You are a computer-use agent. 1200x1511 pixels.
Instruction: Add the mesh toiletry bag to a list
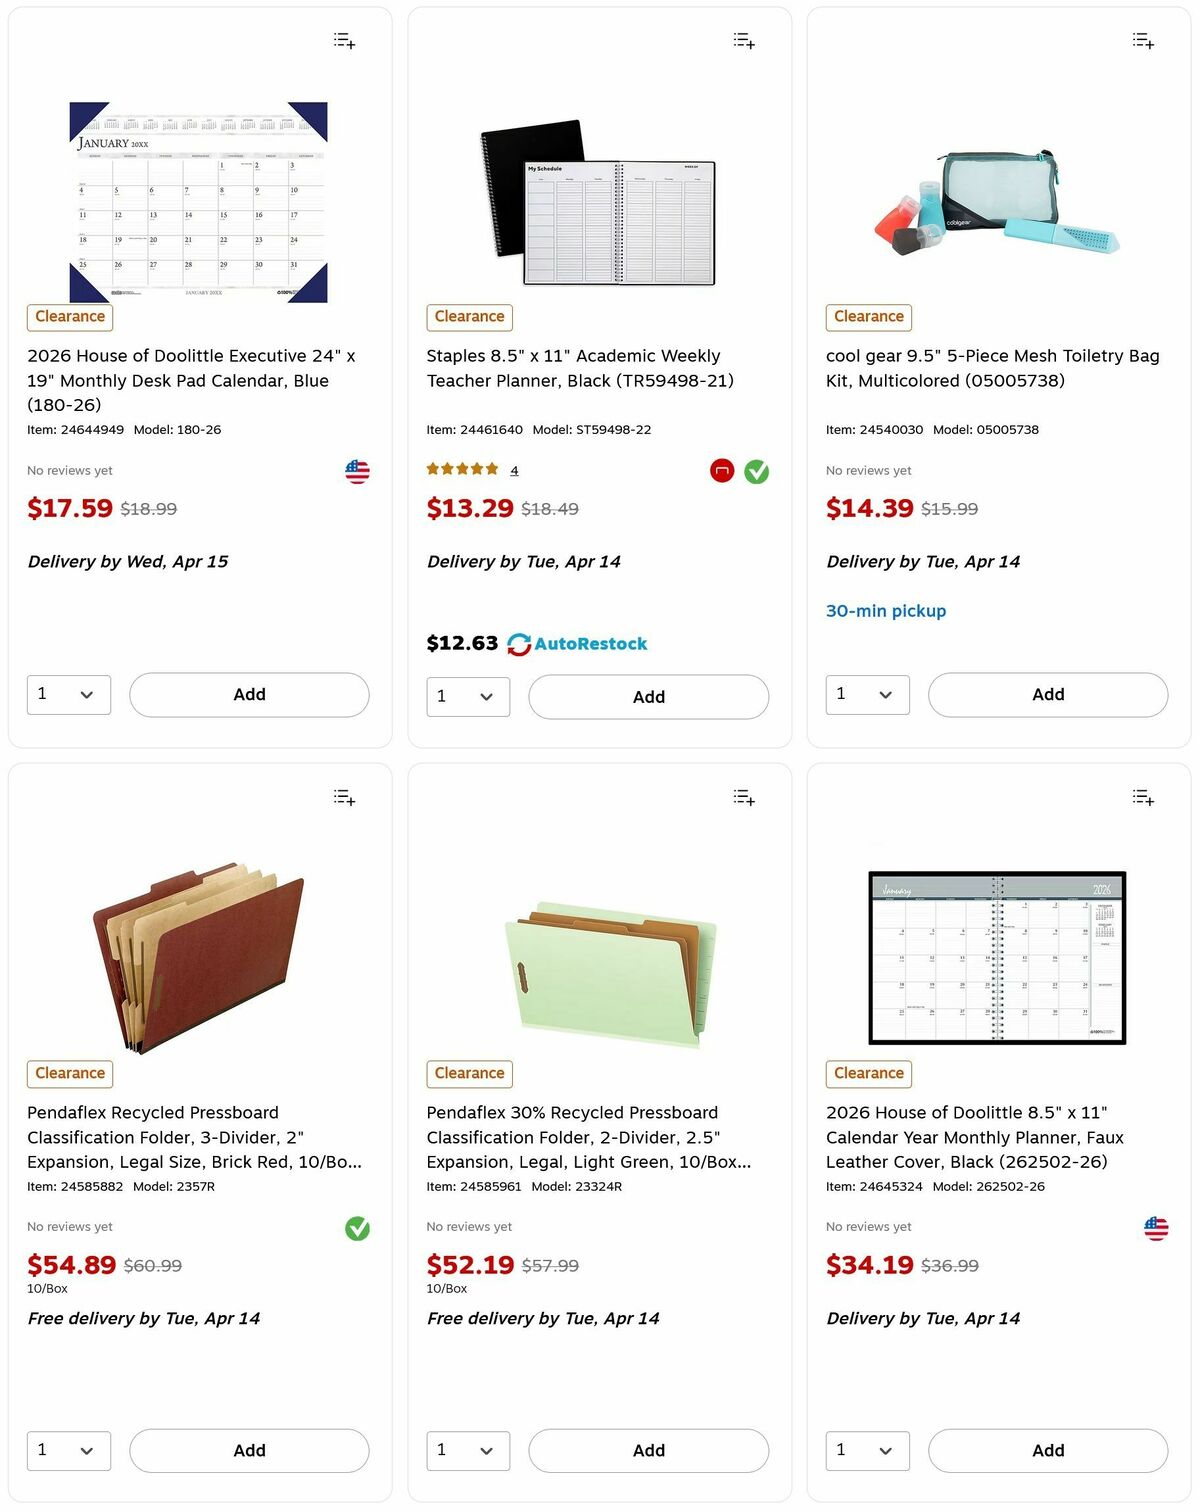click(x=1142, y=40)
